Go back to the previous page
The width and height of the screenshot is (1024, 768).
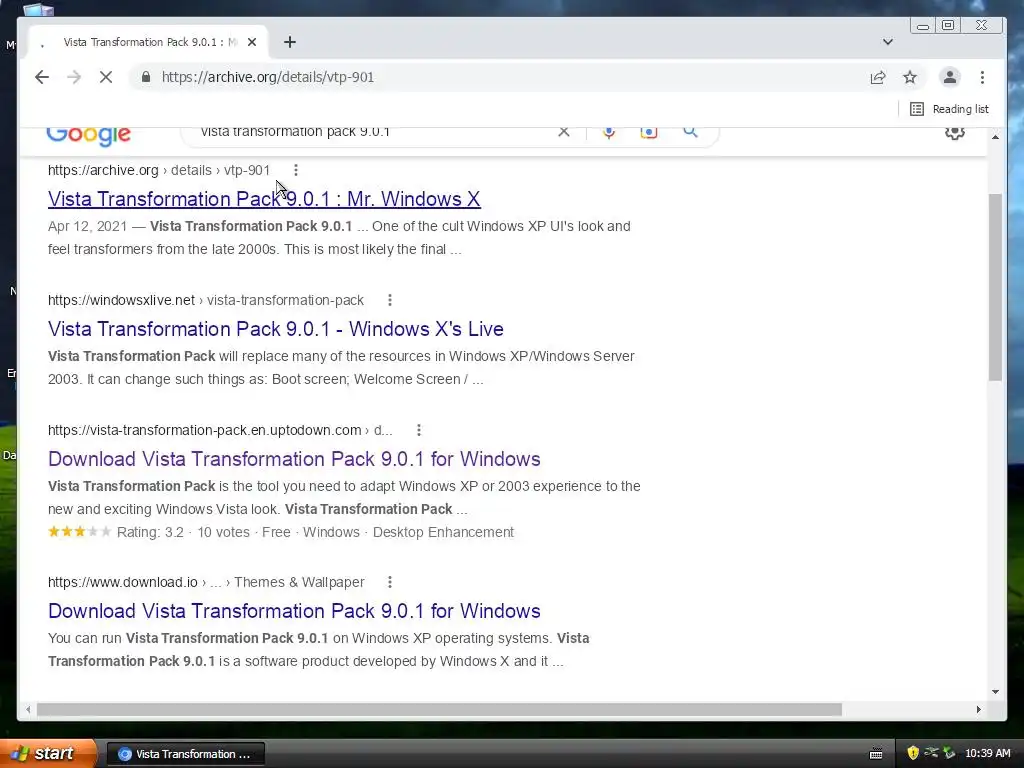[42, 77]
